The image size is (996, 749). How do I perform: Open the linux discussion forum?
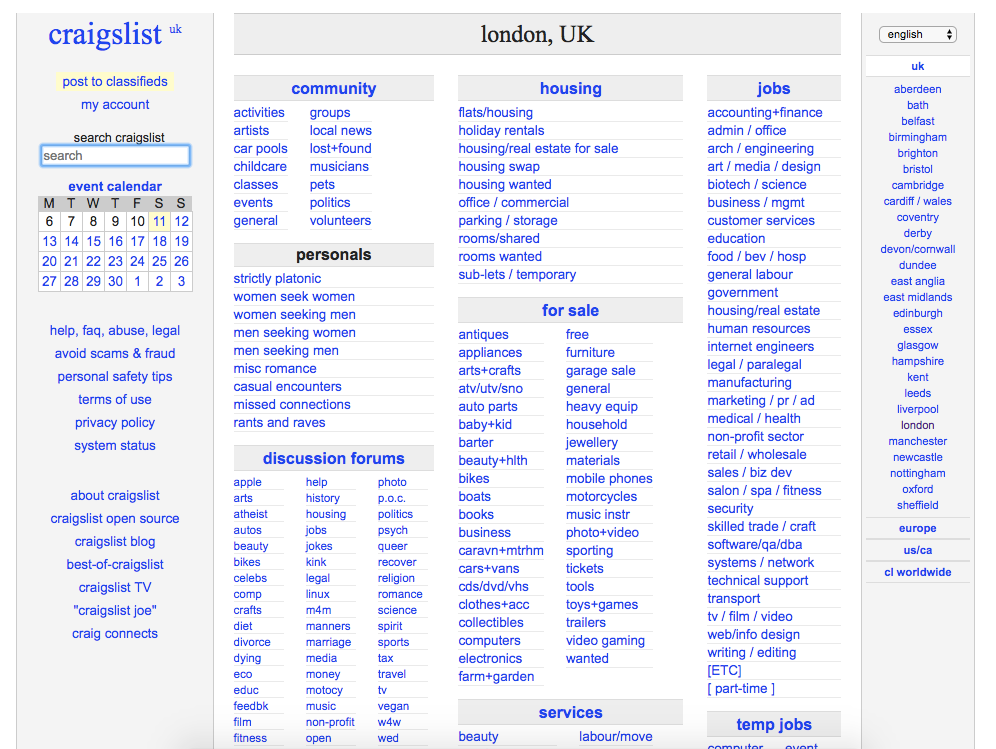tap(318, 594)
